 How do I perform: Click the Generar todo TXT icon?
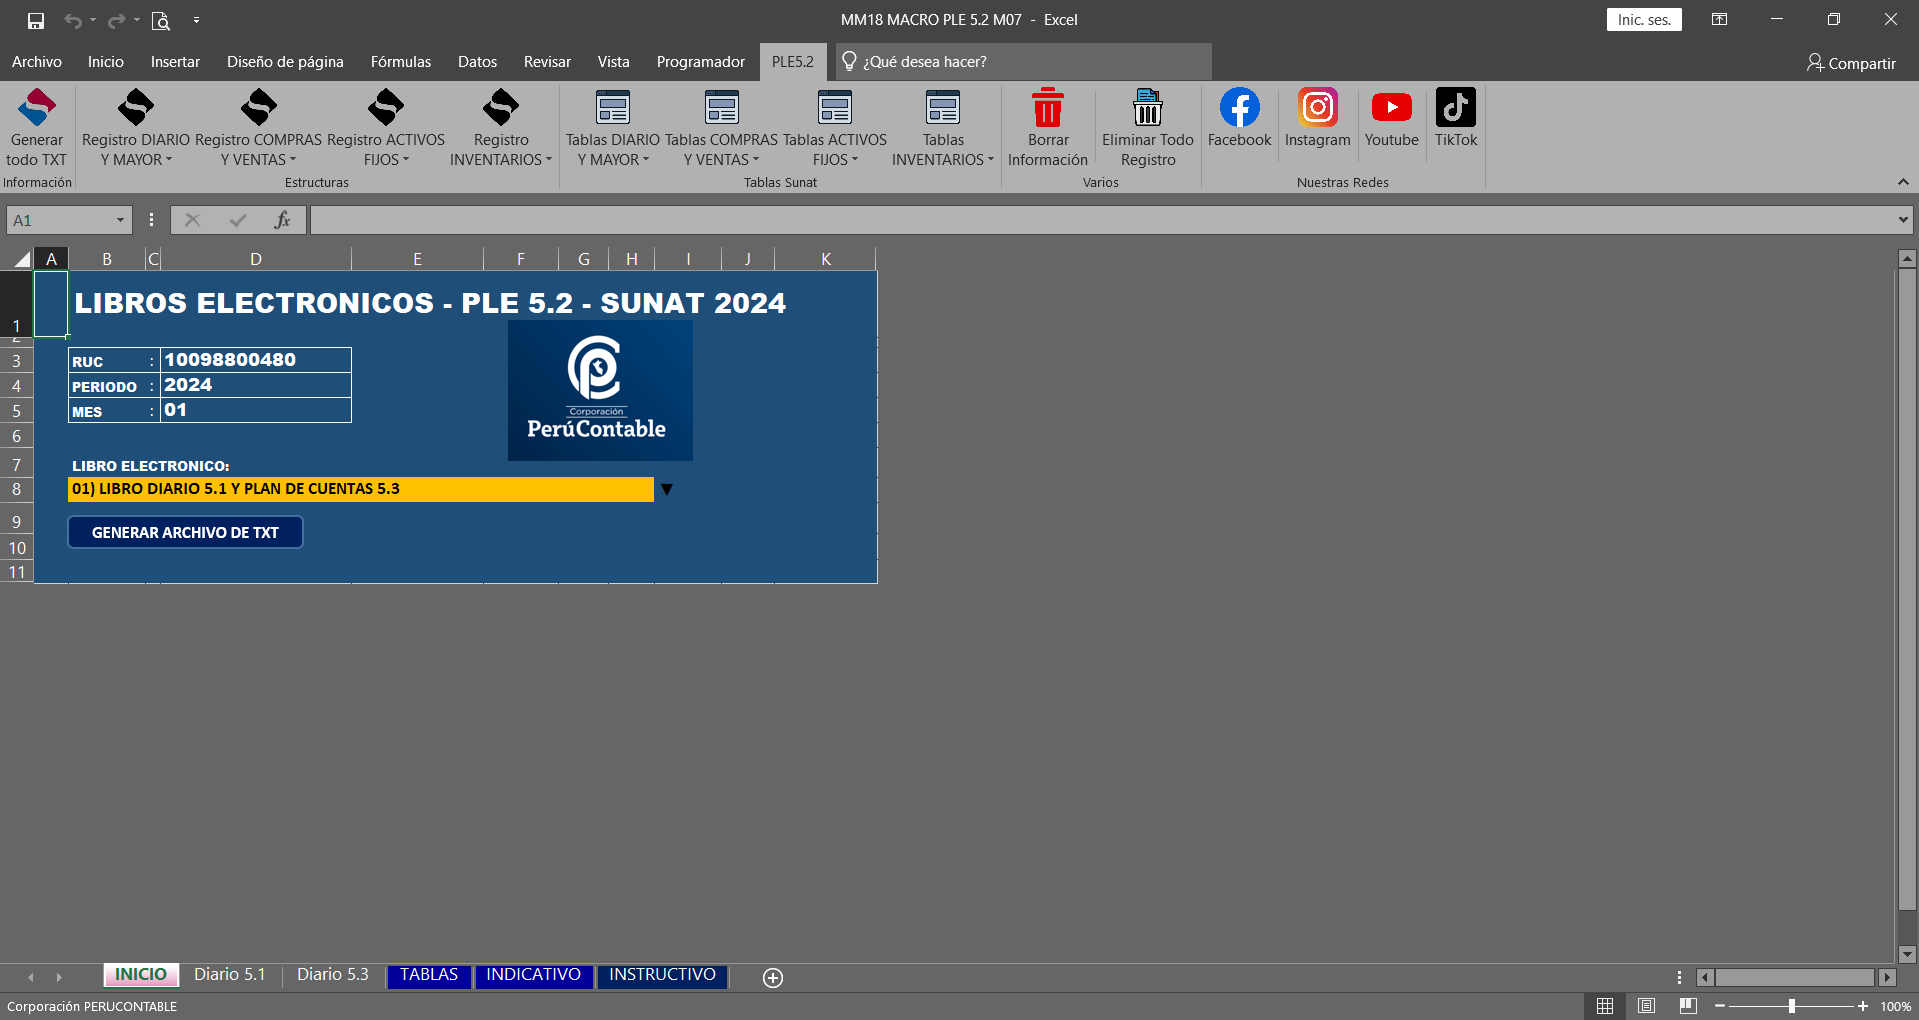[x=37, y=108]
